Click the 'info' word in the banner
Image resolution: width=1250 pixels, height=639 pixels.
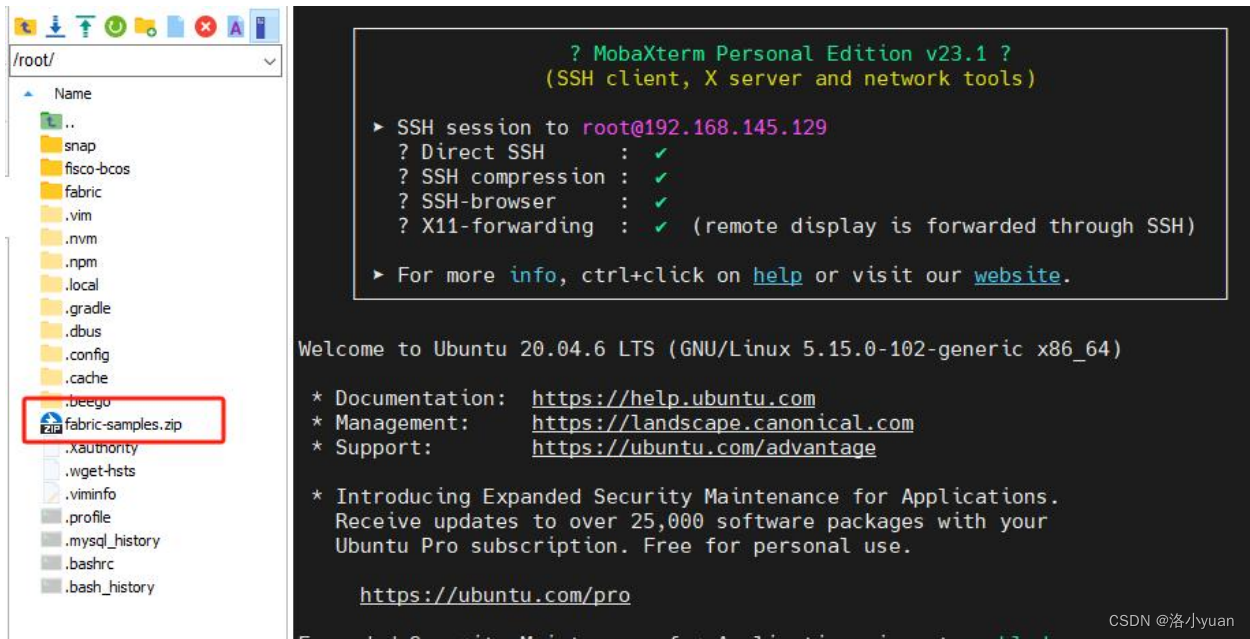pos(532,275)
